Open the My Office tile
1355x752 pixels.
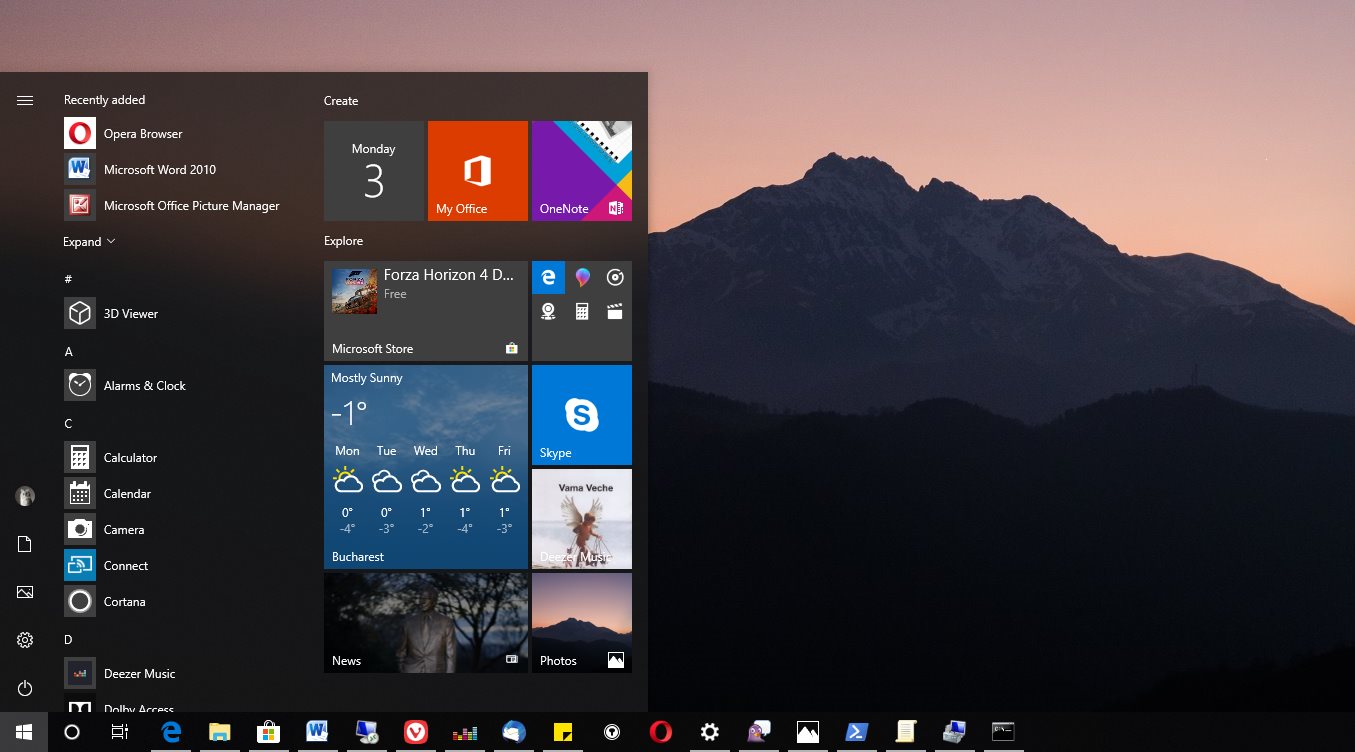pos(478,171)
